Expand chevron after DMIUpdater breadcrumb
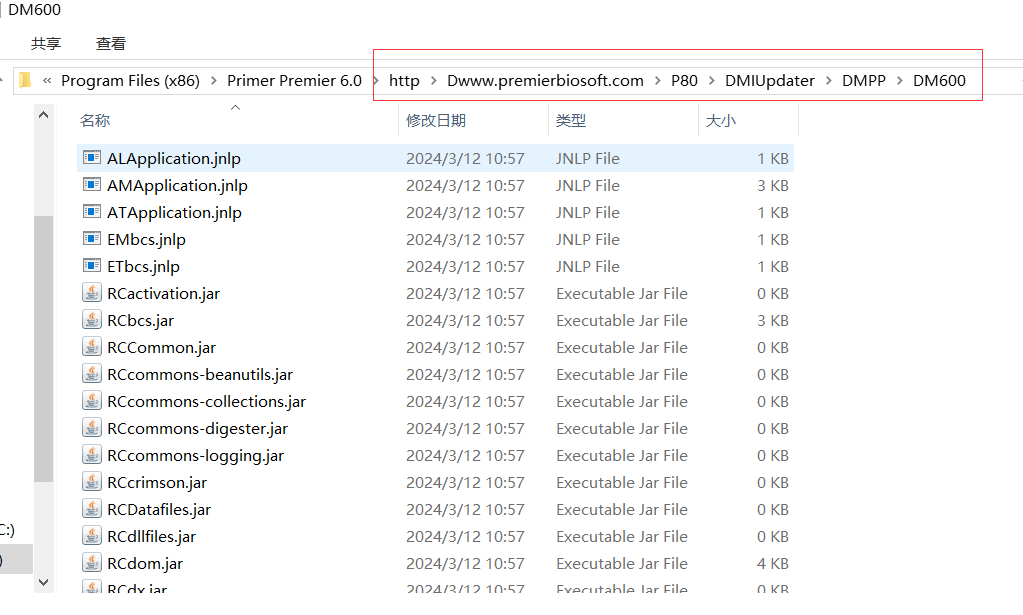Viewport: 1023px width, 615px height. click(829, 80)
